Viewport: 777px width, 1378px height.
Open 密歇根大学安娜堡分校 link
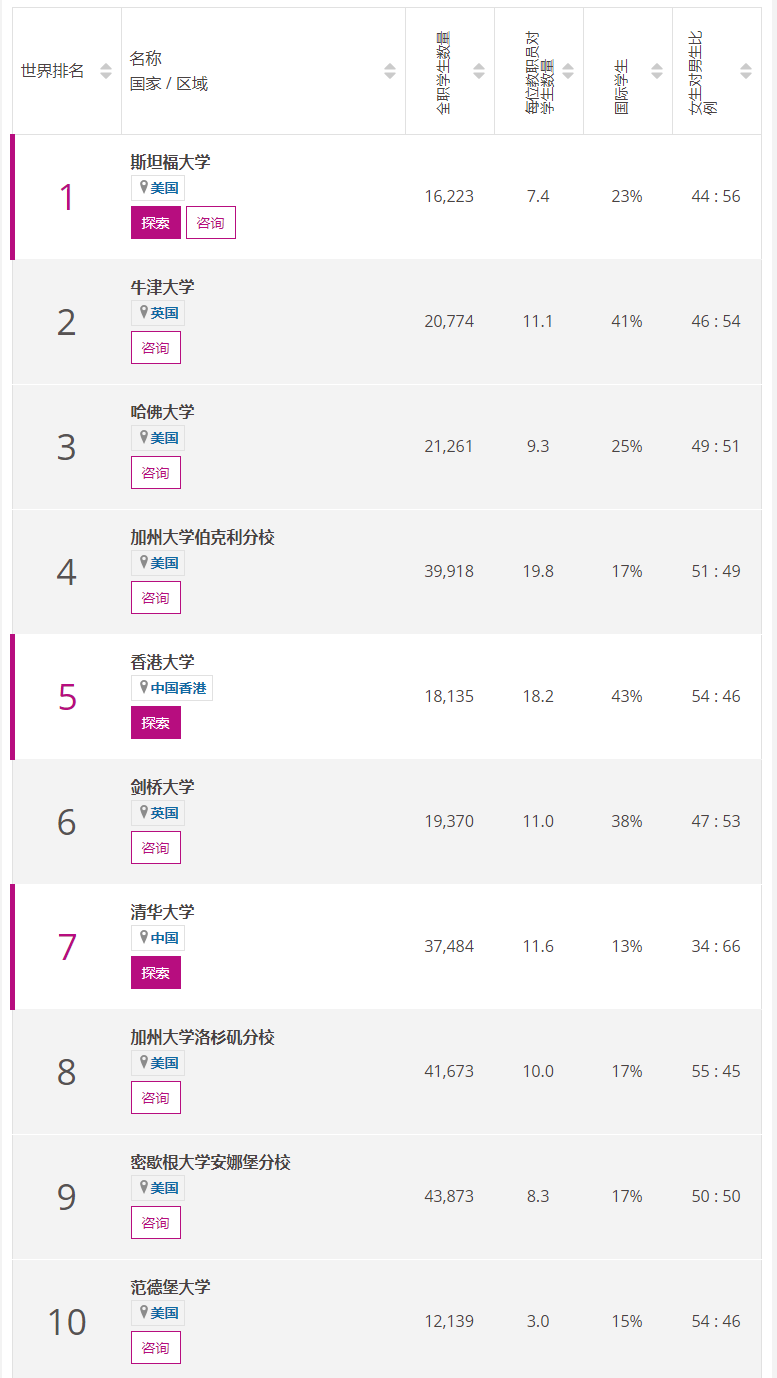(x=210, y=1162)
